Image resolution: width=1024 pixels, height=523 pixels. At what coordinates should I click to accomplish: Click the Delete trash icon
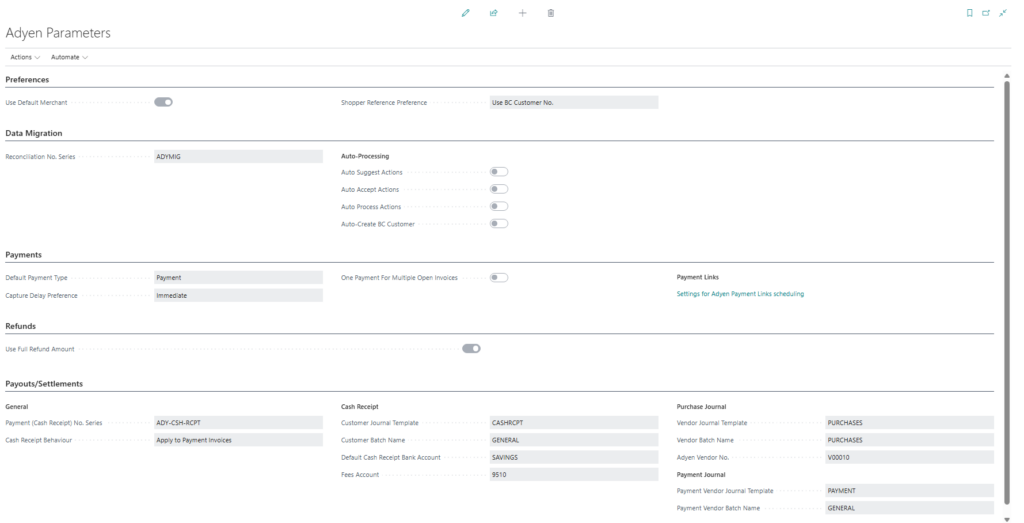coord(551,13)
